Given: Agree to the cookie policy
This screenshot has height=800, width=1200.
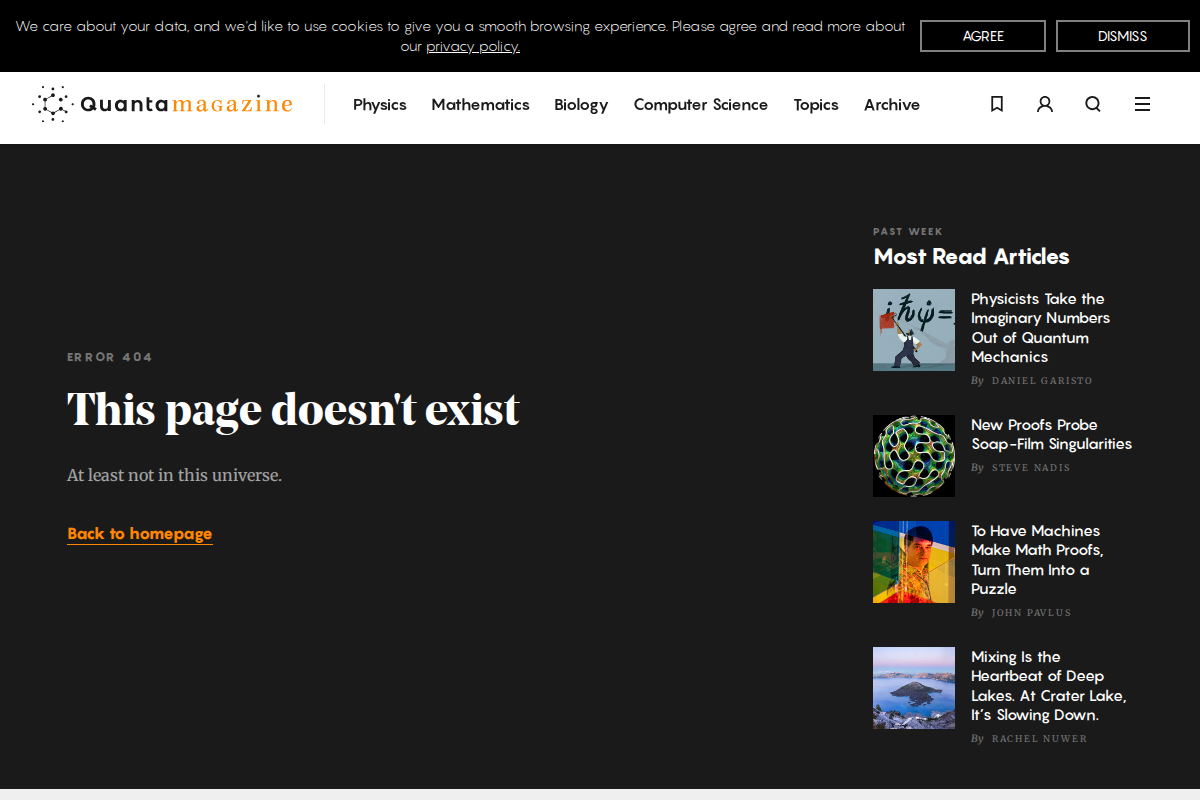Looking at the screenshot, I should (x=982, y=36).
